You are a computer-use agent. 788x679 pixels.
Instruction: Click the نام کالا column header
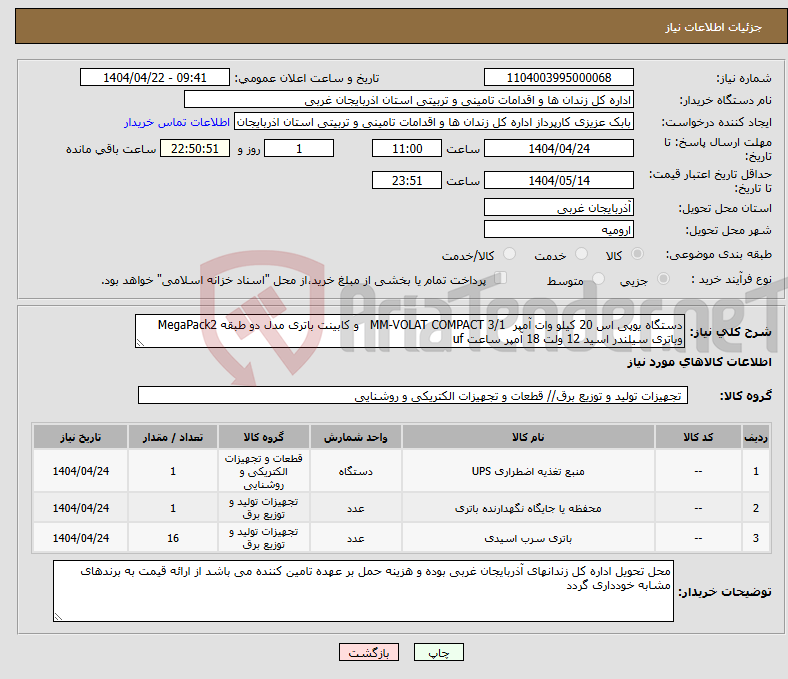(528, 437)
